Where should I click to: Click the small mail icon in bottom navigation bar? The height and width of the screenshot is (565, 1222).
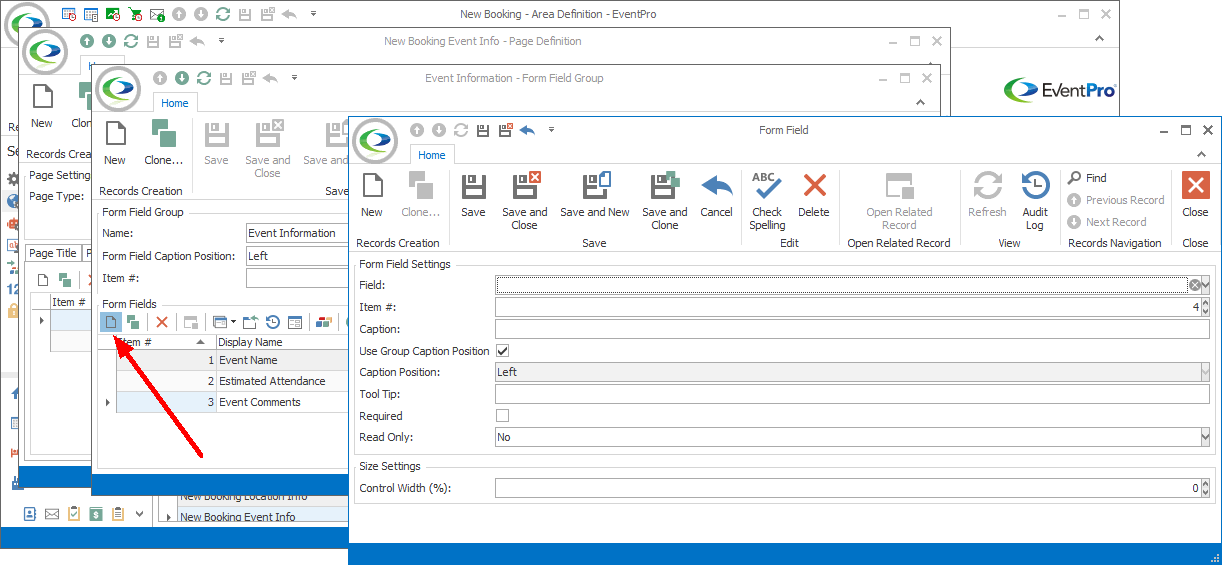coord(52,514)
